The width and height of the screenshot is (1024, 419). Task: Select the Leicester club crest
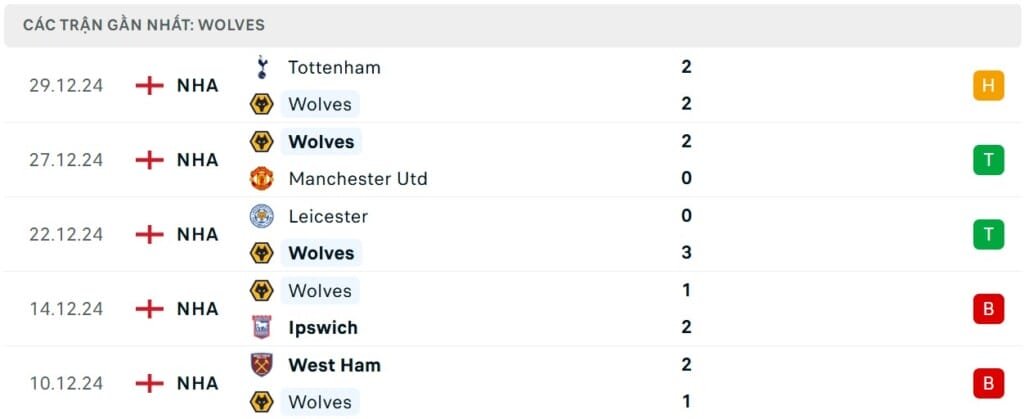click(x=261, y=216)
